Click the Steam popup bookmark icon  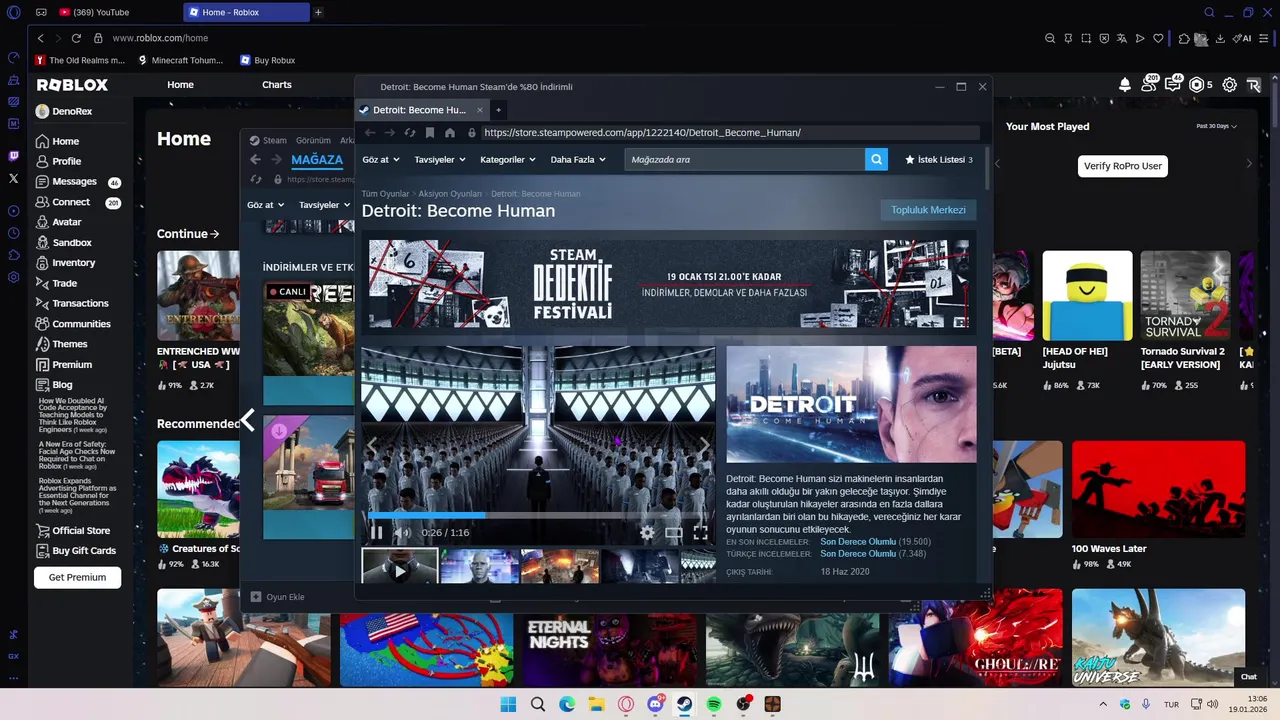coord(430,132)
